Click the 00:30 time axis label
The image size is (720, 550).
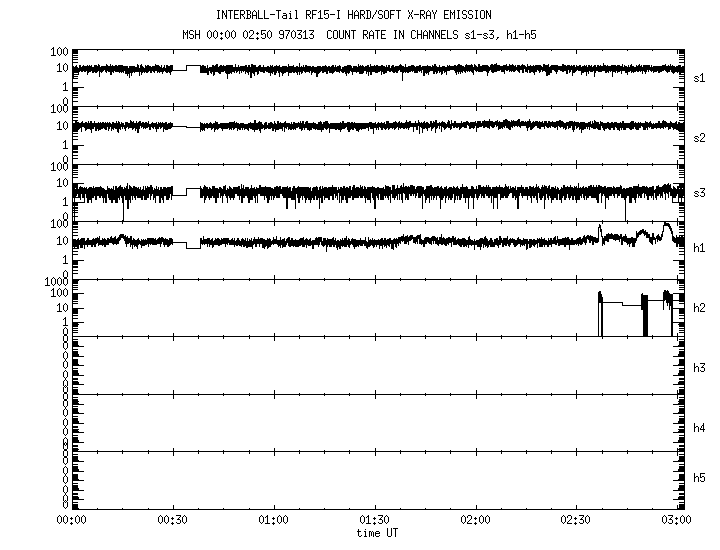173,520
